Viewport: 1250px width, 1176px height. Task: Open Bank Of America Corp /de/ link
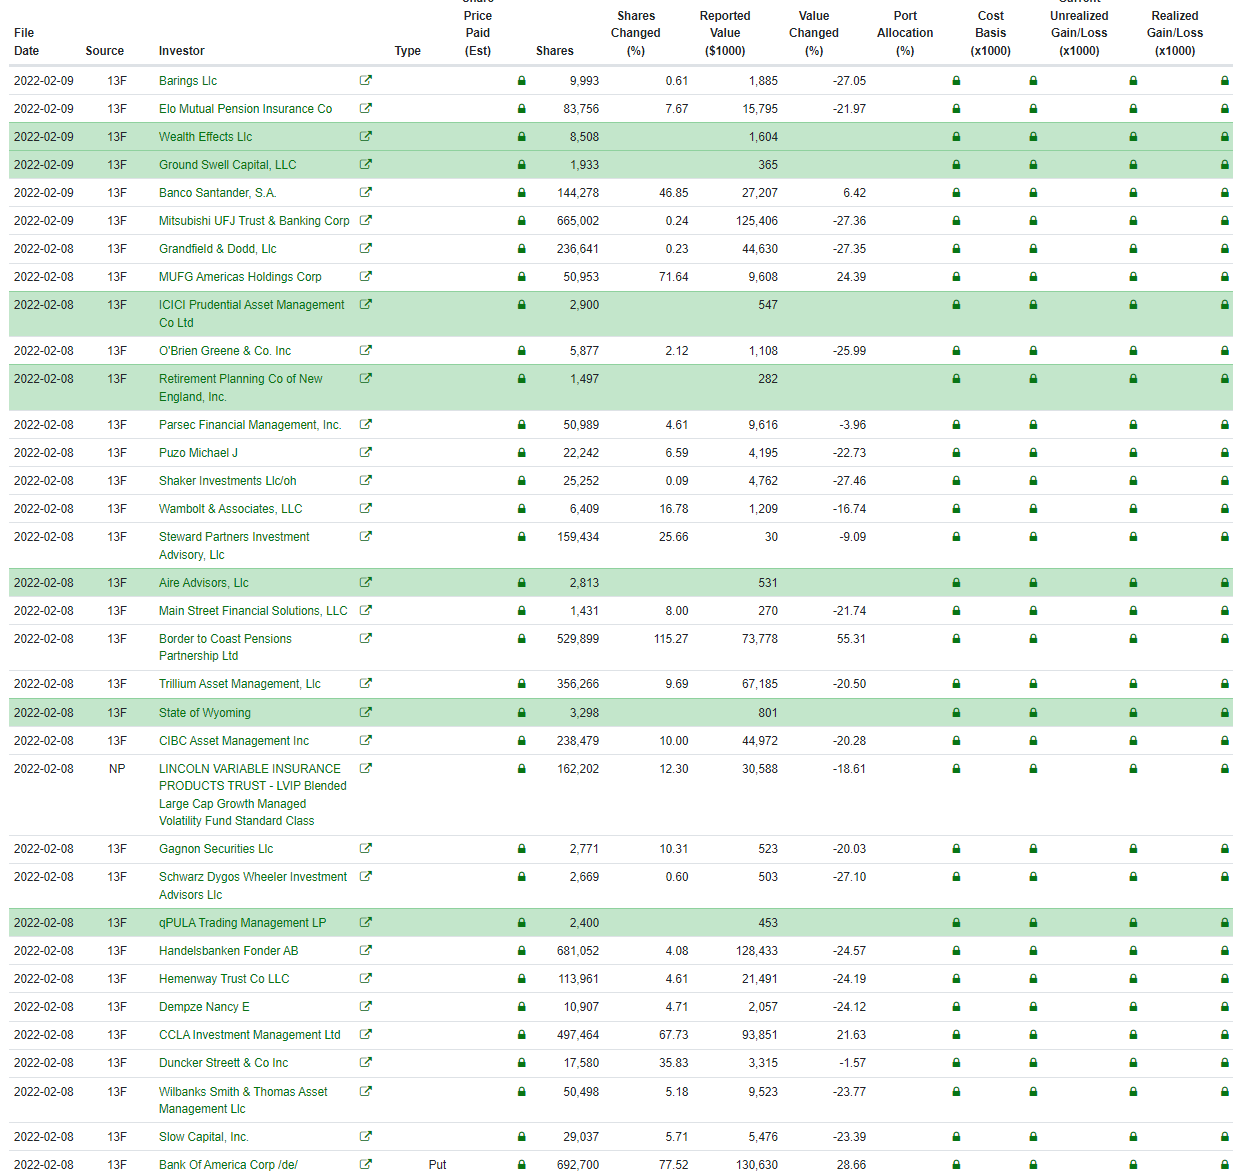[x=228, y=1165]
